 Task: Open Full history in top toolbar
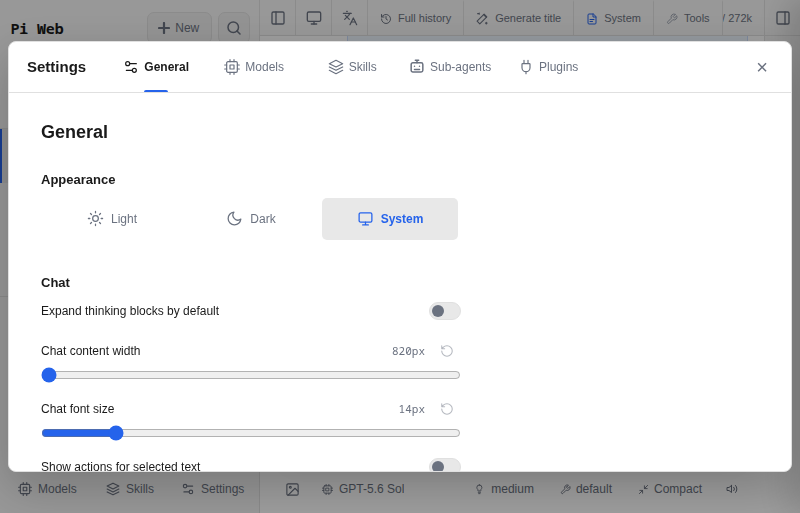pos(416,18)
